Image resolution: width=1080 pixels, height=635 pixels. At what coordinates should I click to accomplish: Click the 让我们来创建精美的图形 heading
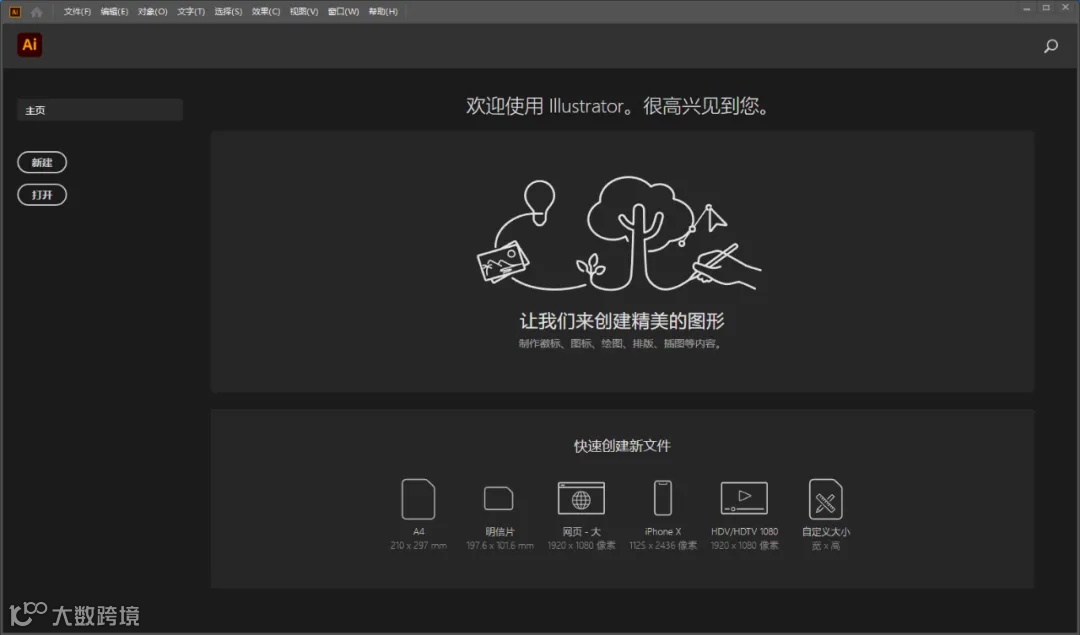(x=622, y=321)
